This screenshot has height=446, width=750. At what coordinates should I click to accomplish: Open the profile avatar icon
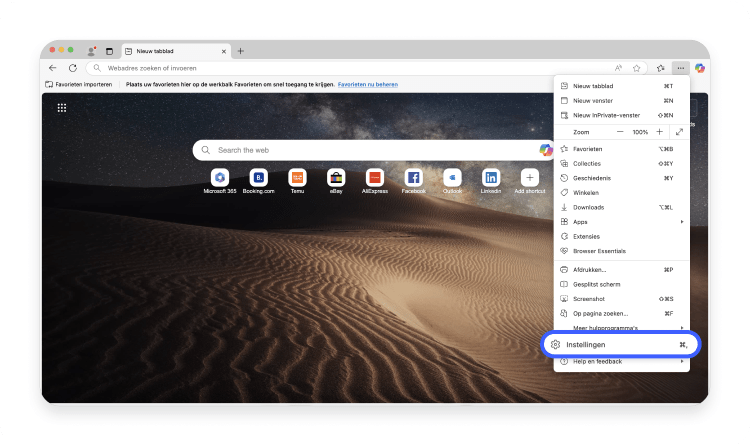91,51
